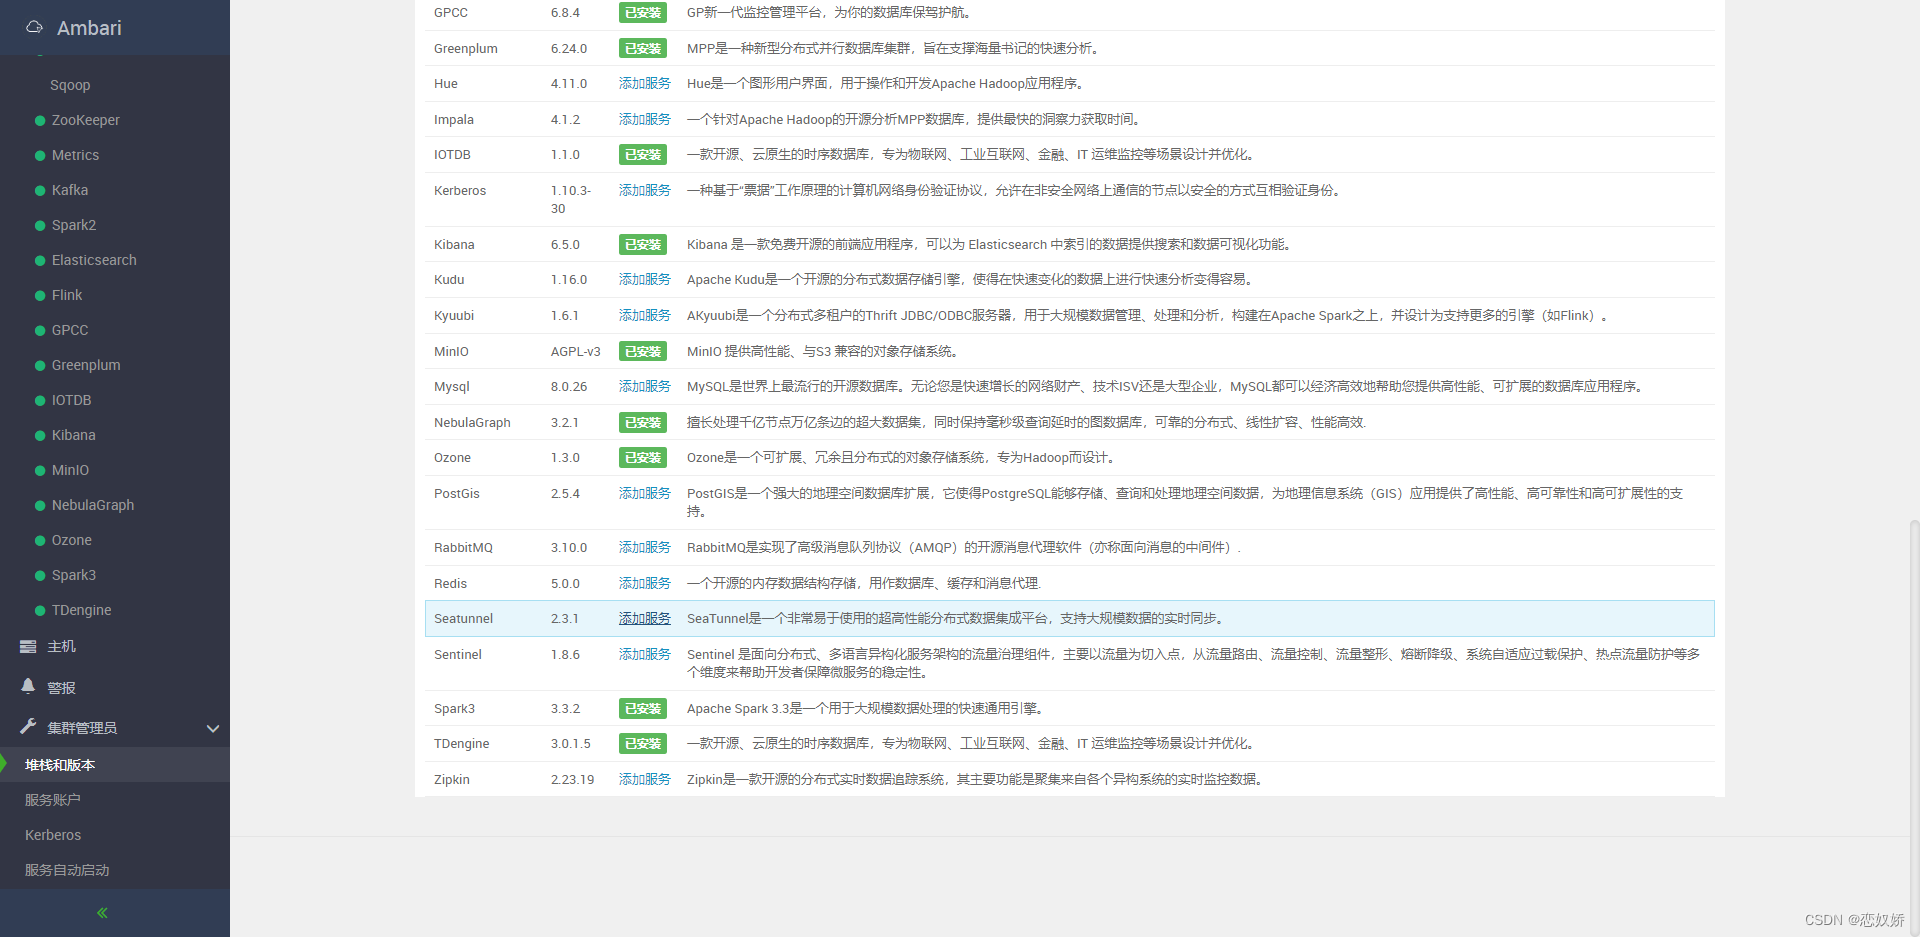Open GPCC service in sidebar

70,330
